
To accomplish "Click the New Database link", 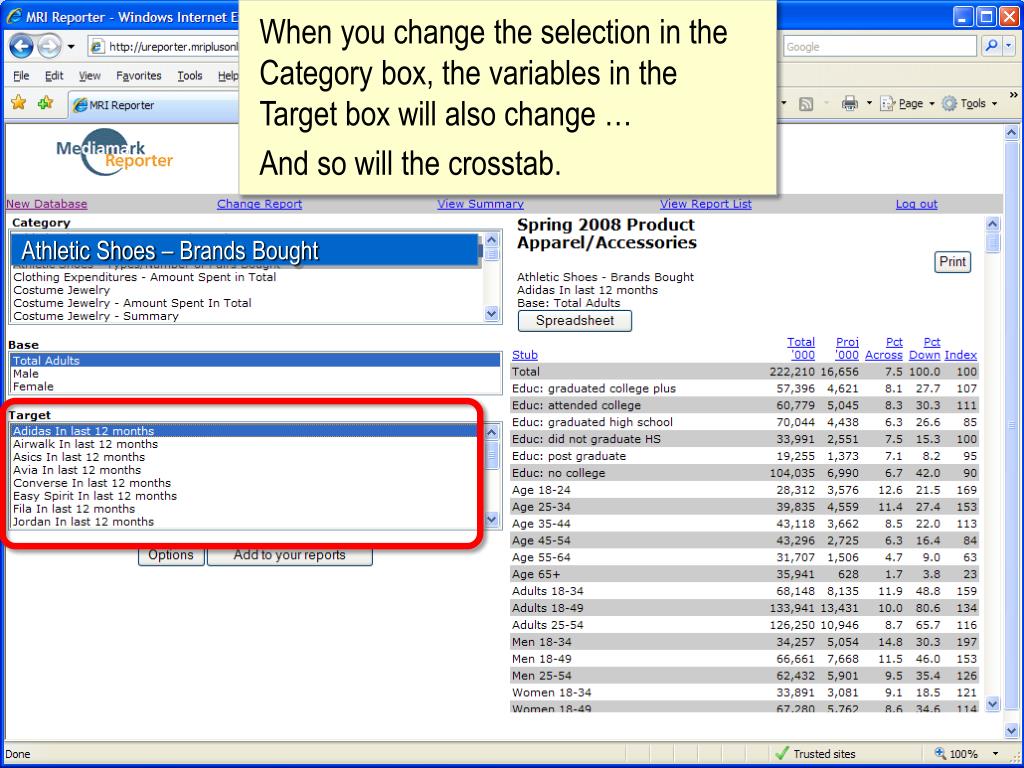I will click(x=46, y=204).
